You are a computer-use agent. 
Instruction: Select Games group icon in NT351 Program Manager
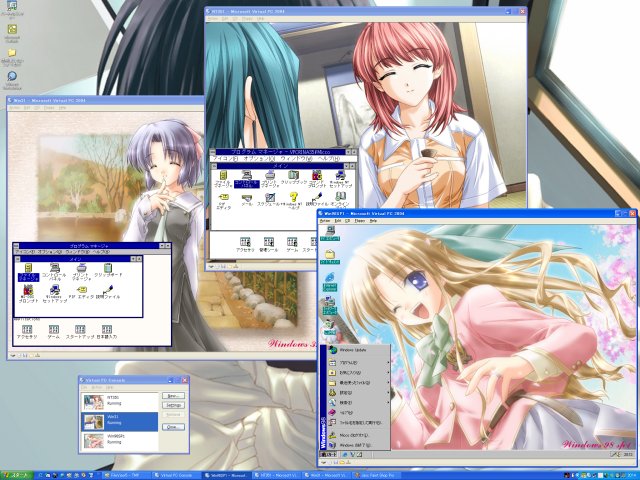coord(292,245)
